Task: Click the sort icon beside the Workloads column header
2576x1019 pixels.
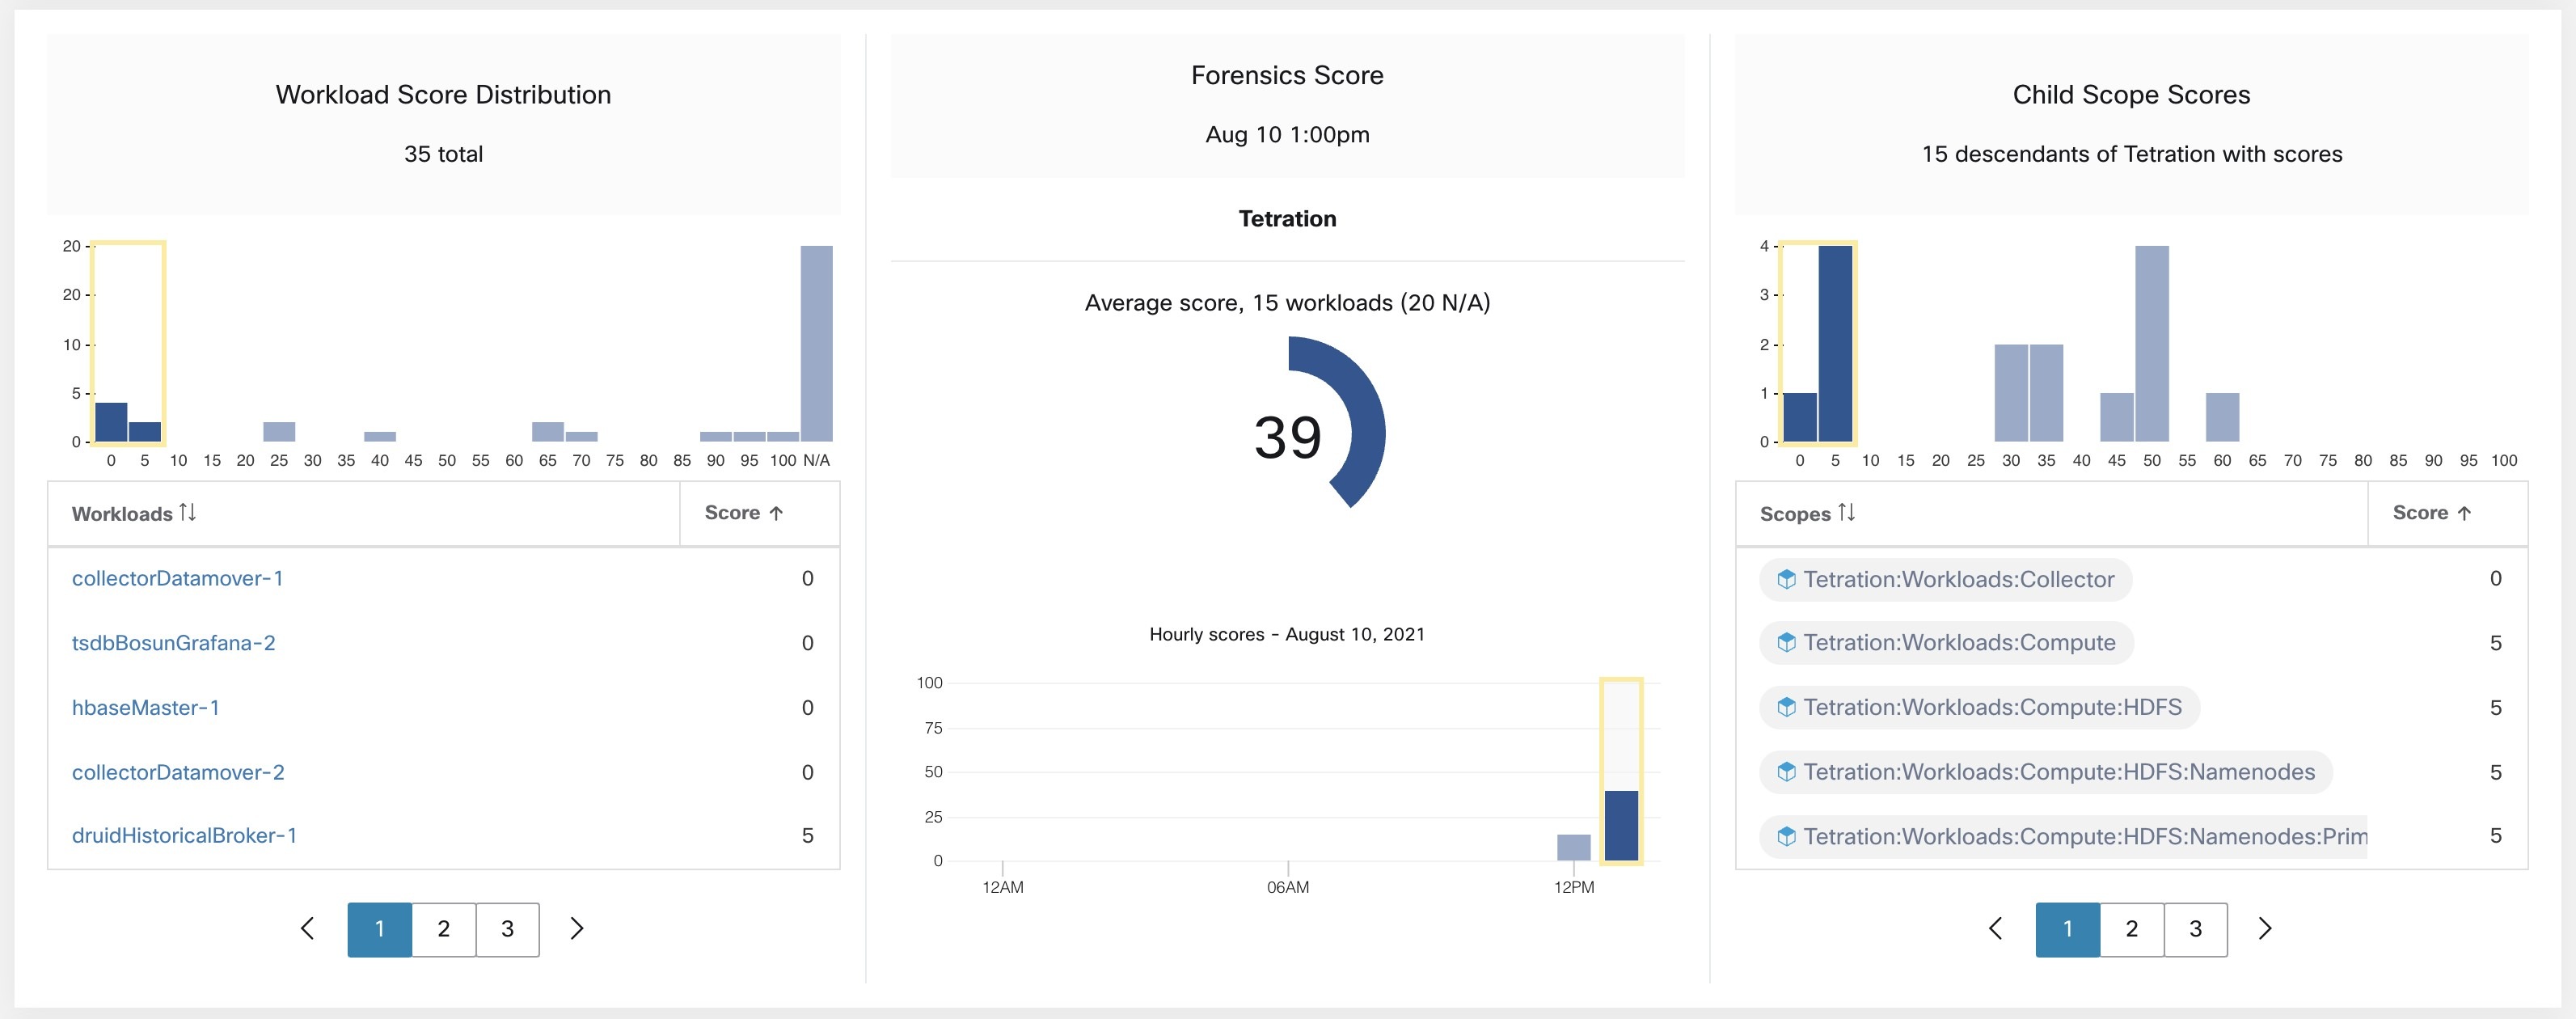Action: [x=188, y=513]
